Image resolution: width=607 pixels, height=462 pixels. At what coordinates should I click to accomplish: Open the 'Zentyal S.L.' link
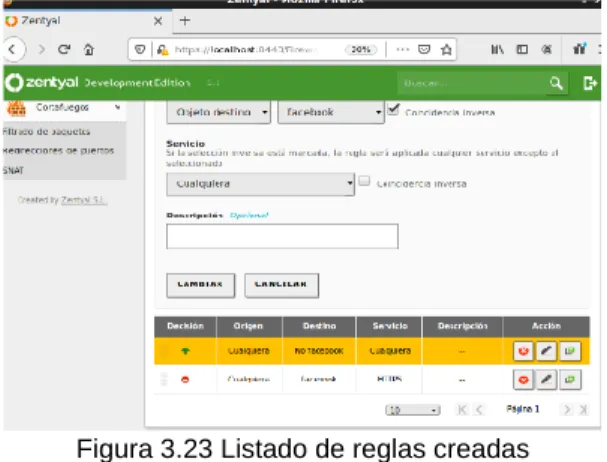coord(83,200)
